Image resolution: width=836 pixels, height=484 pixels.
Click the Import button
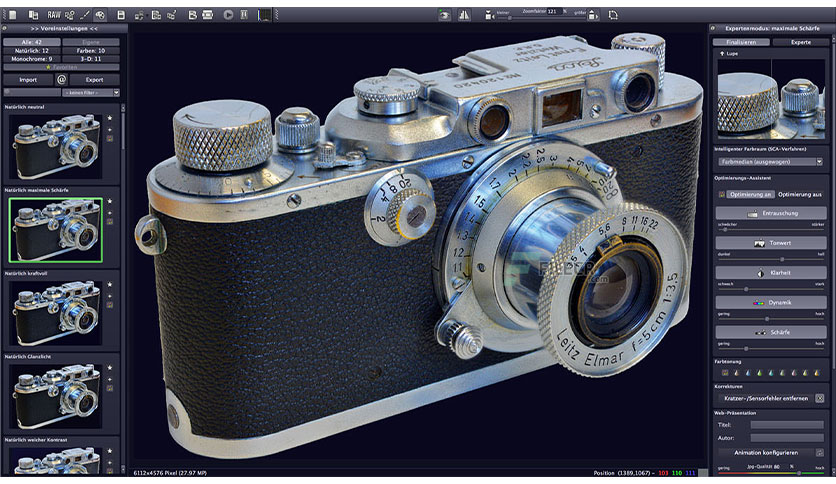[x=28, y=79]
